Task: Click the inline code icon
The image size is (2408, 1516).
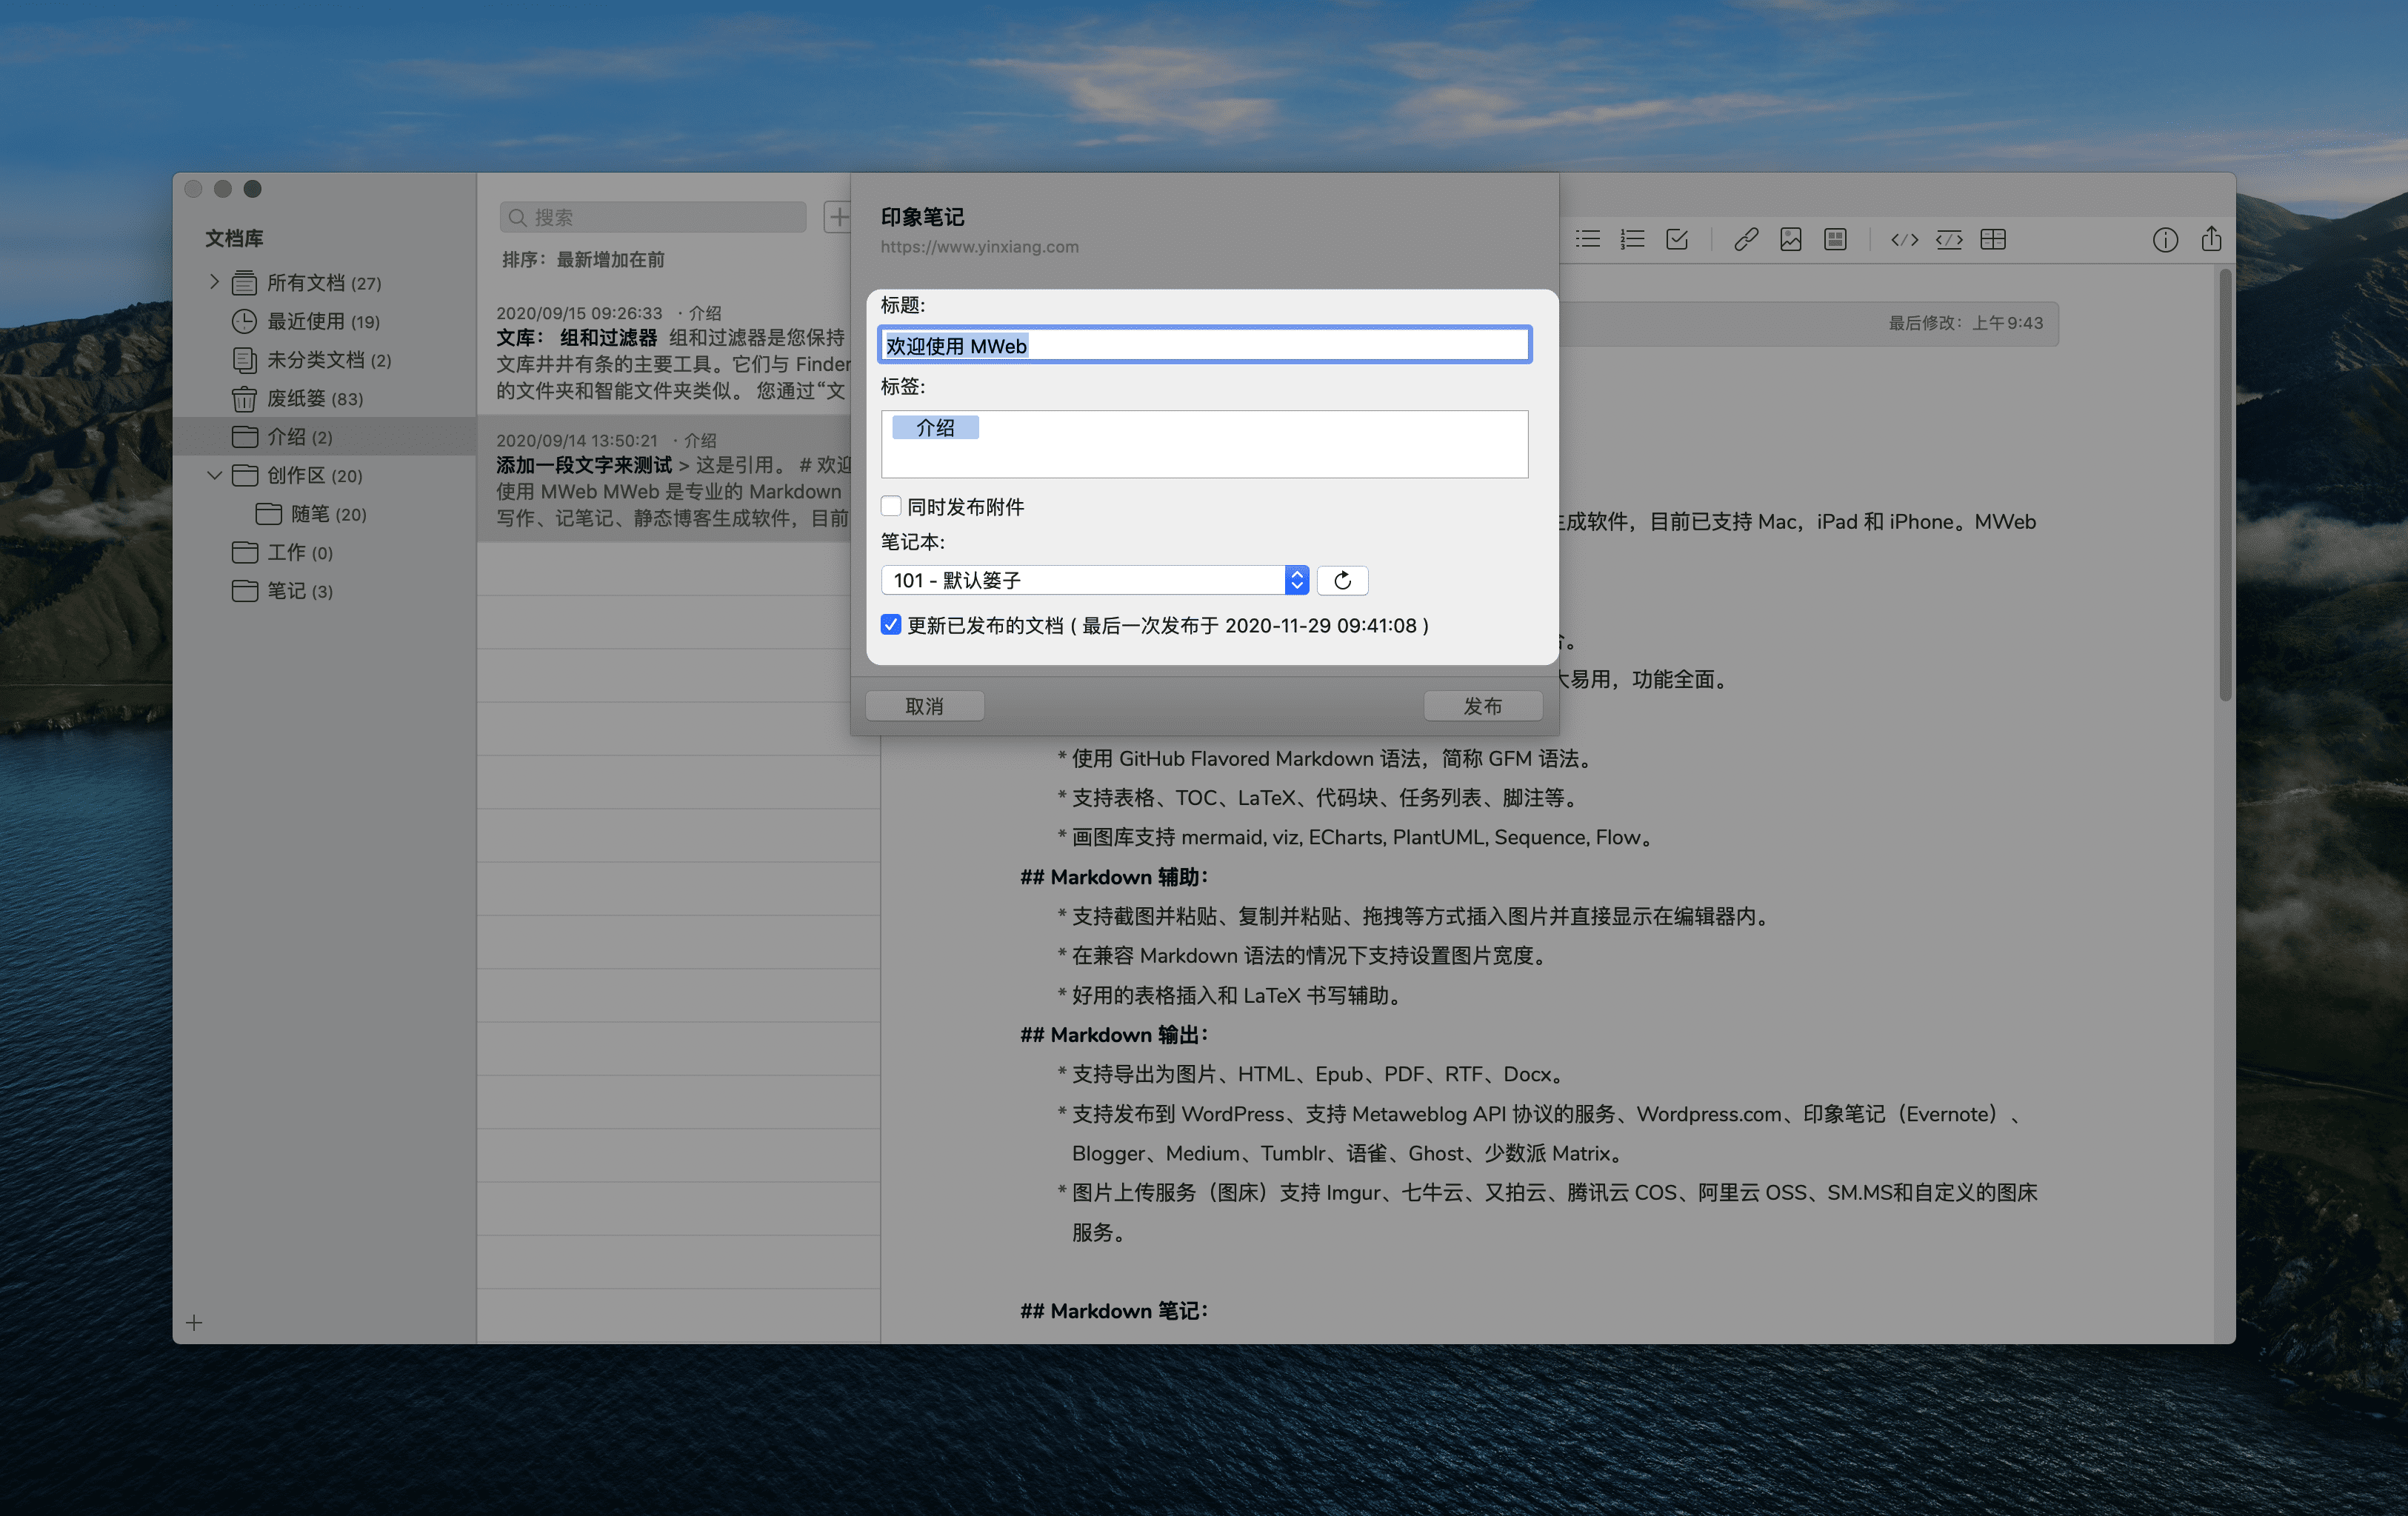Action: click(1904, 239)
